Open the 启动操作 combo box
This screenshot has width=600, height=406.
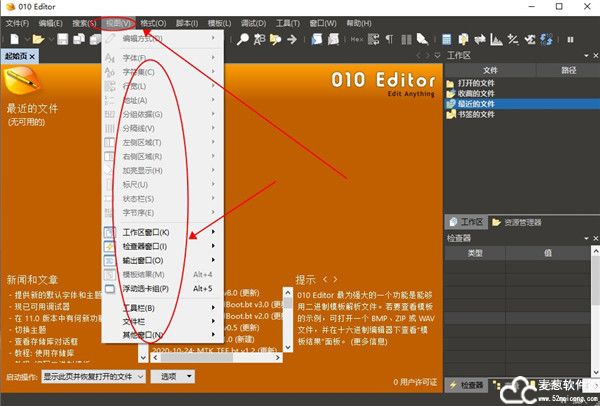pyautogui.click(x=93, y=377)
